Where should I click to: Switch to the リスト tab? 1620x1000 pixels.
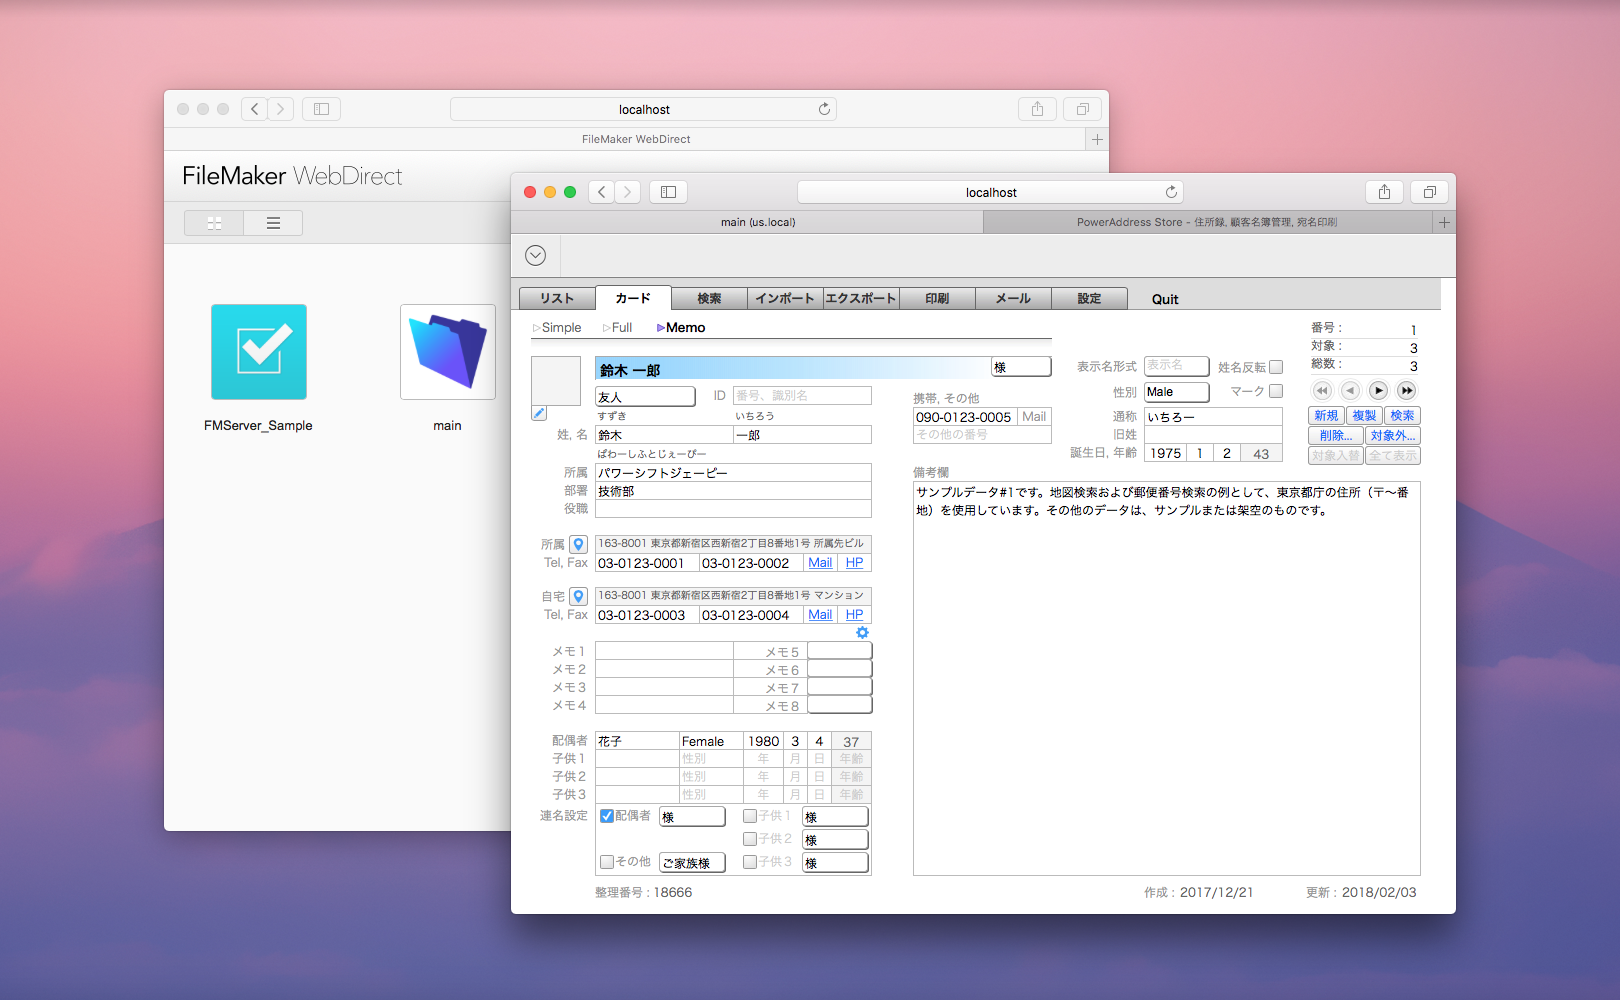[557, 298]
